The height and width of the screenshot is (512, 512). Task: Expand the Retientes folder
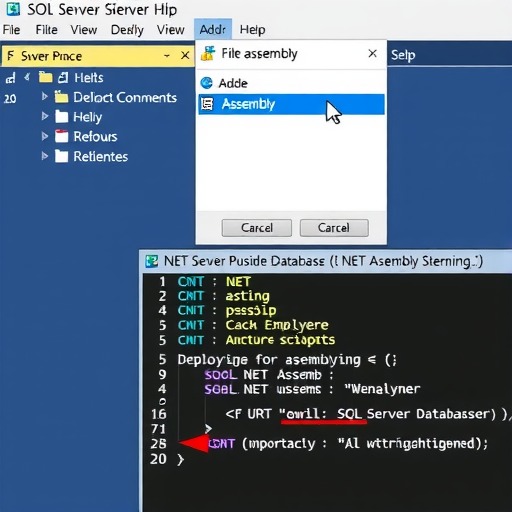[x=45, y=156]
